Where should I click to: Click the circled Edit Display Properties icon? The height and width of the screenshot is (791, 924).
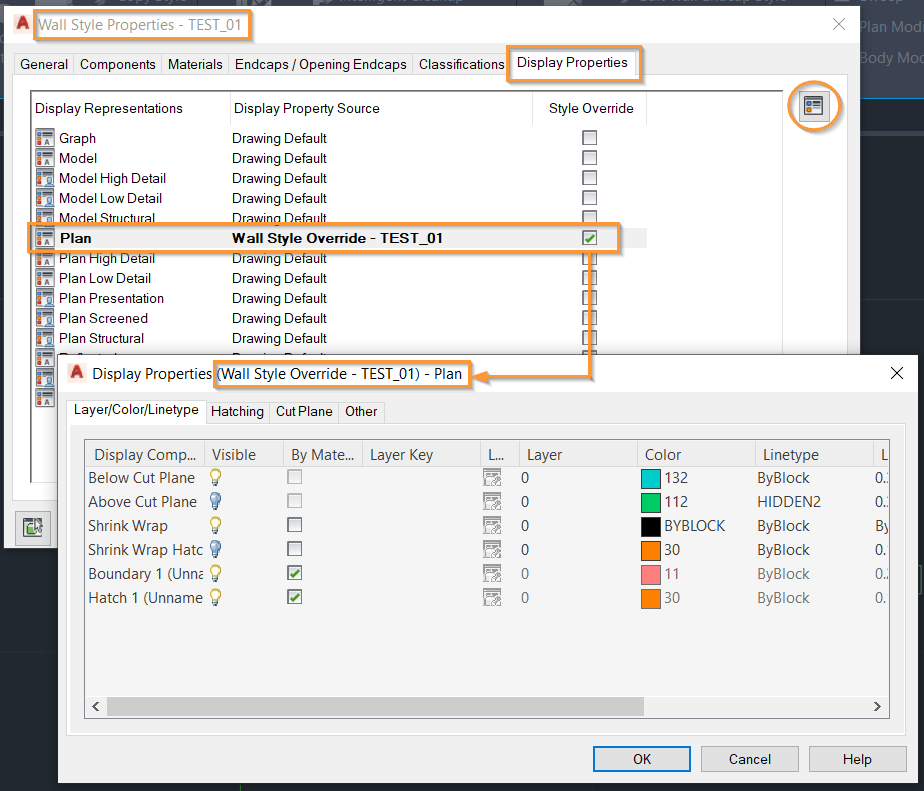click(x=814, y=106)
